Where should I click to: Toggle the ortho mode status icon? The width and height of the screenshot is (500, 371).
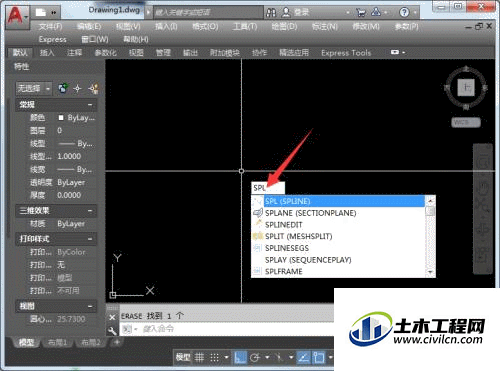click(240, 358)
